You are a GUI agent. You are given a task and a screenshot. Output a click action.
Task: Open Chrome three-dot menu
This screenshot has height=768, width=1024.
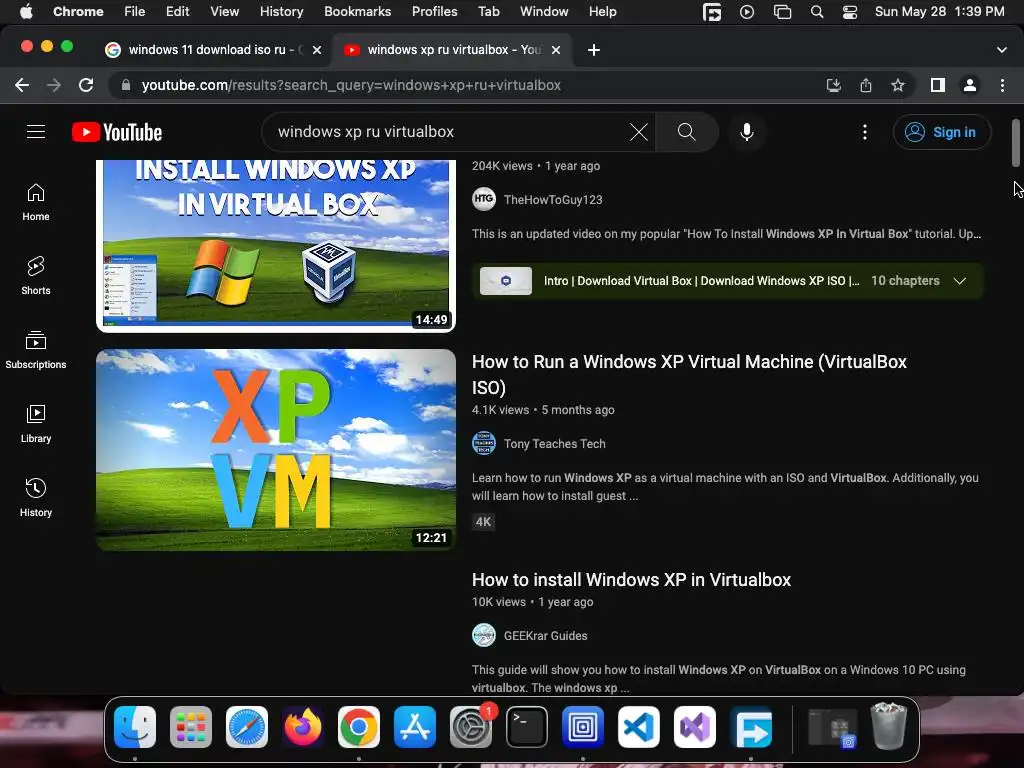click(1002, 85)
